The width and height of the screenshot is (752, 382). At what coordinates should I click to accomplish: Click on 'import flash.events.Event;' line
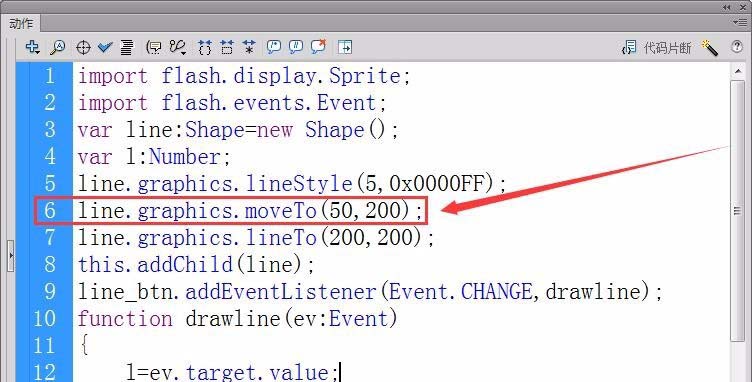(x=232, y=103)
